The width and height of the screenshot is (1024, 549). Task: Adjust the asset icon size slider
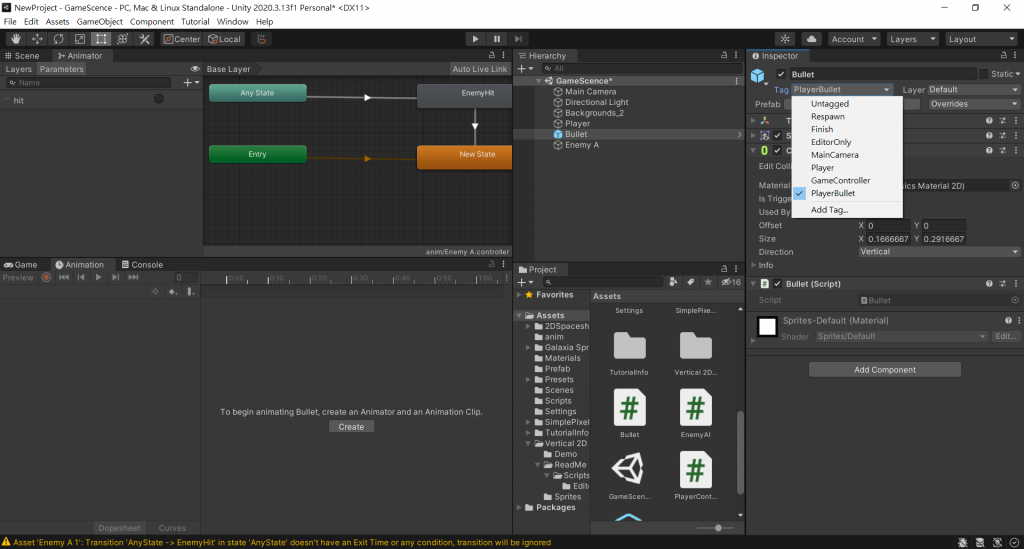point(718,527)
